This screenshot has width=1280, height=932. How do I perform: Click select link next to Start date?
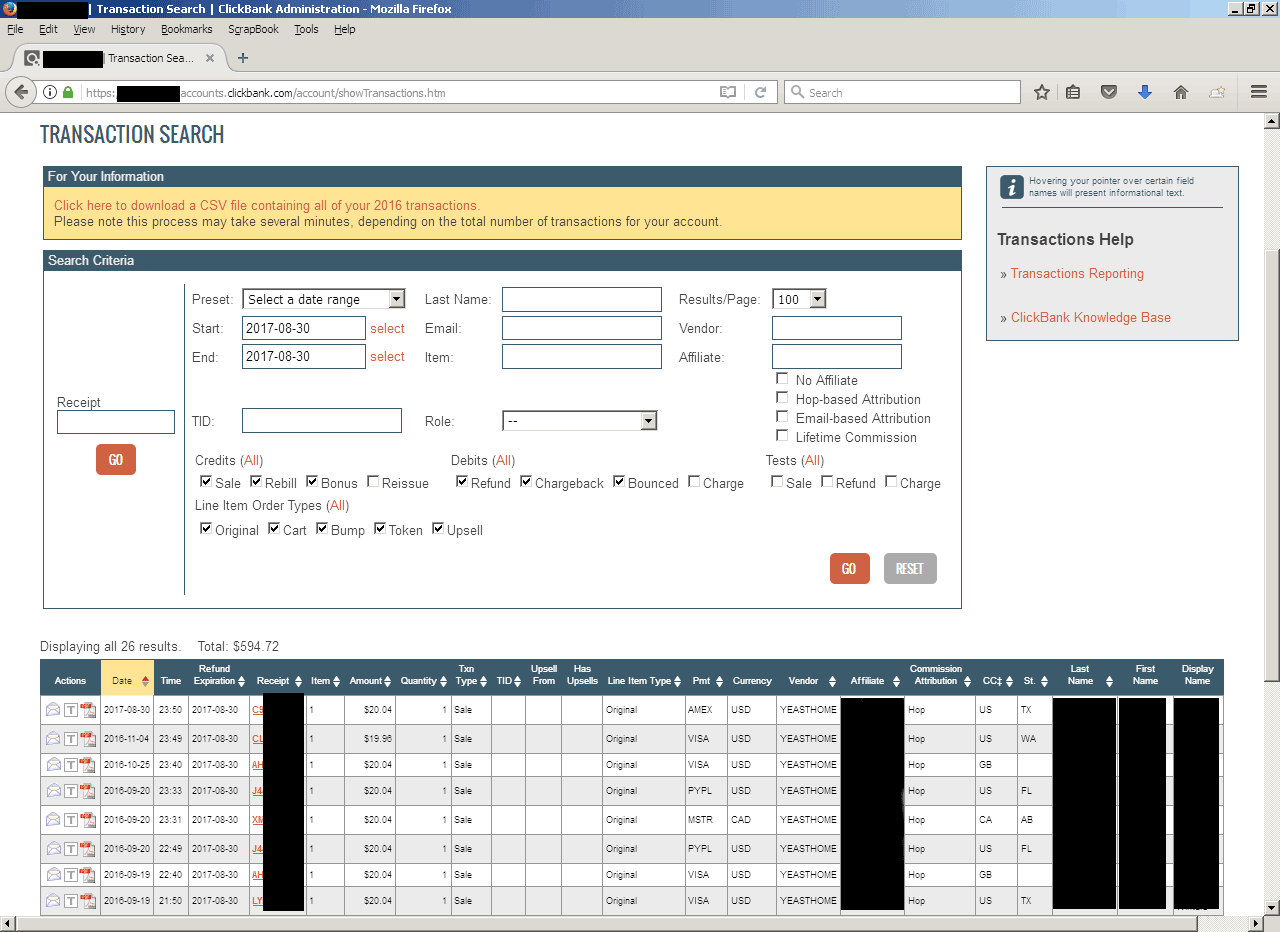point(387,328)
